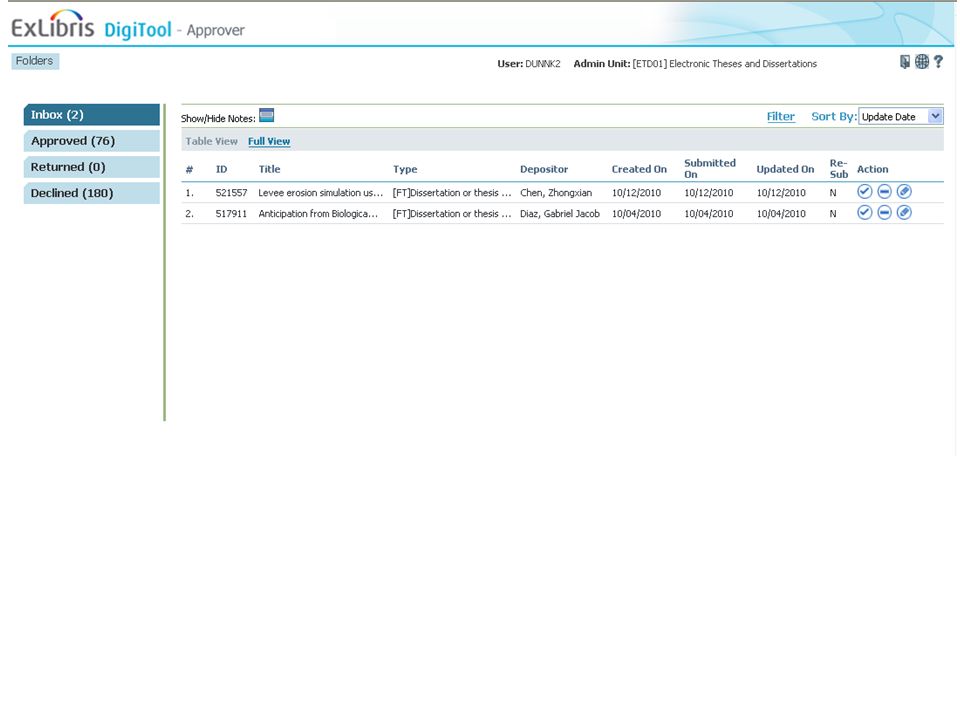Approve the Levee erosion simulation submission
The height and width of the screenshot is (720, 960).
click(x=864, y=192)
